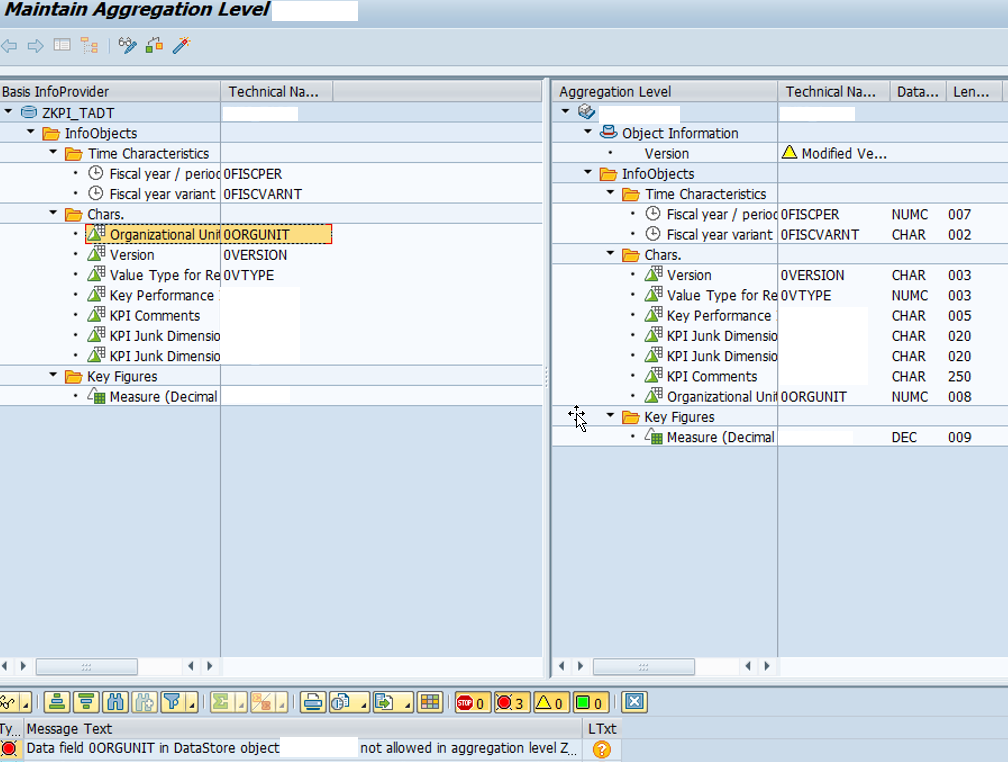
Task: Select KPI Comments in the left tree
Action: tap(155, 316)
